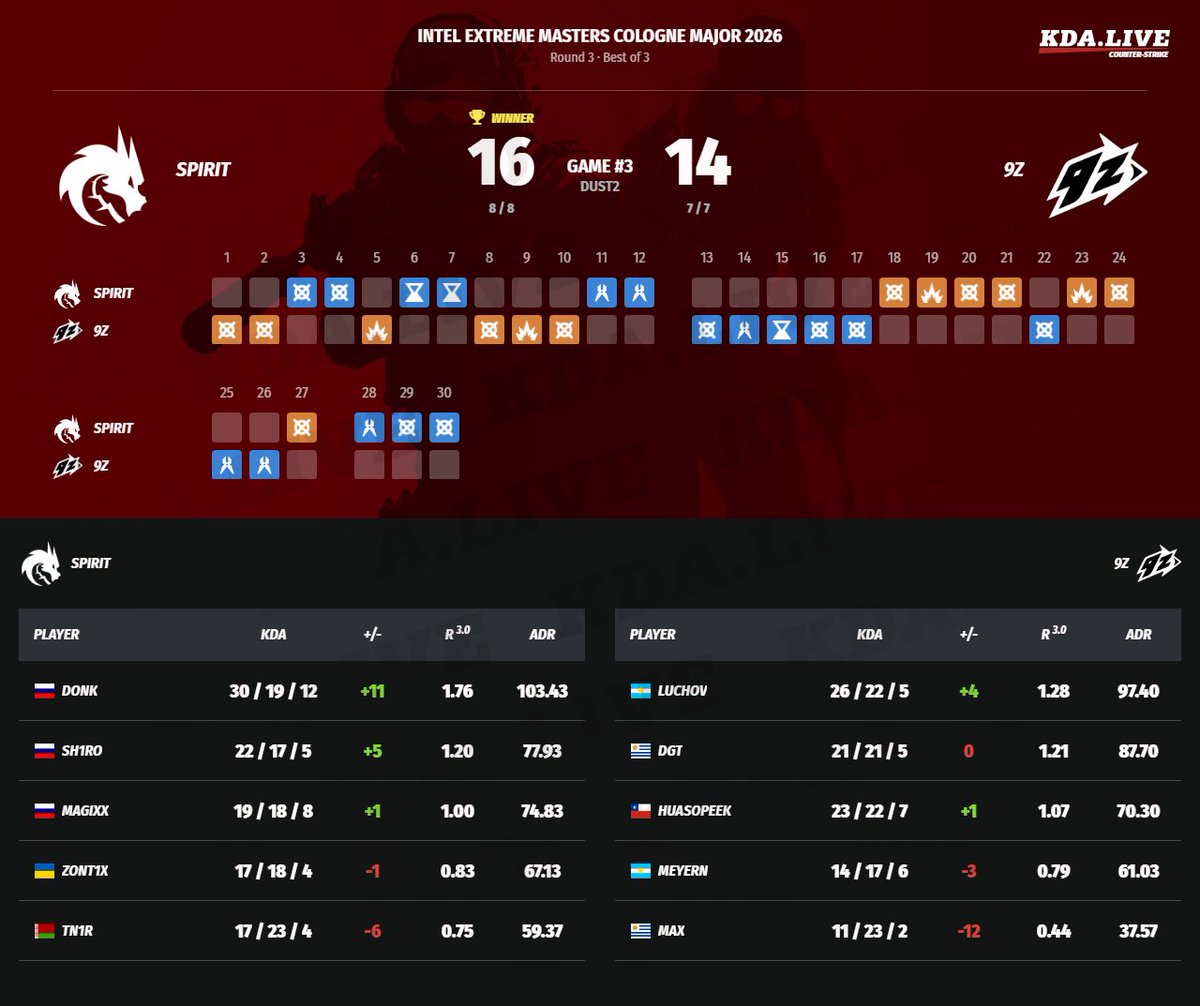Click the Russian flag next to DONK

44,691
